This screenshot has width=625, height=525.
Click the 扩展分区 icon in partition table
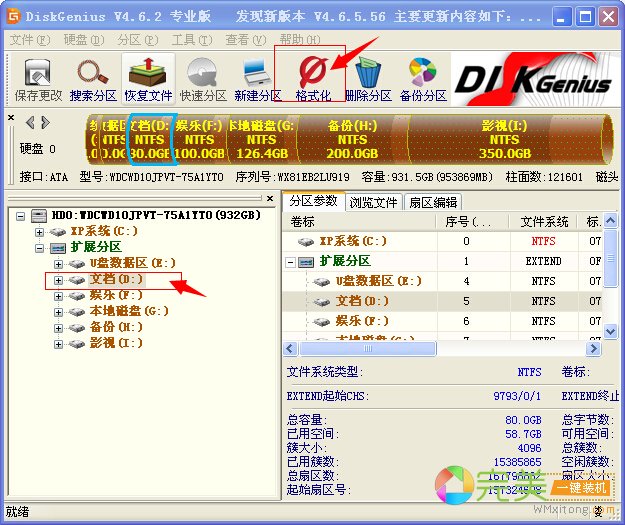point(306,262)
